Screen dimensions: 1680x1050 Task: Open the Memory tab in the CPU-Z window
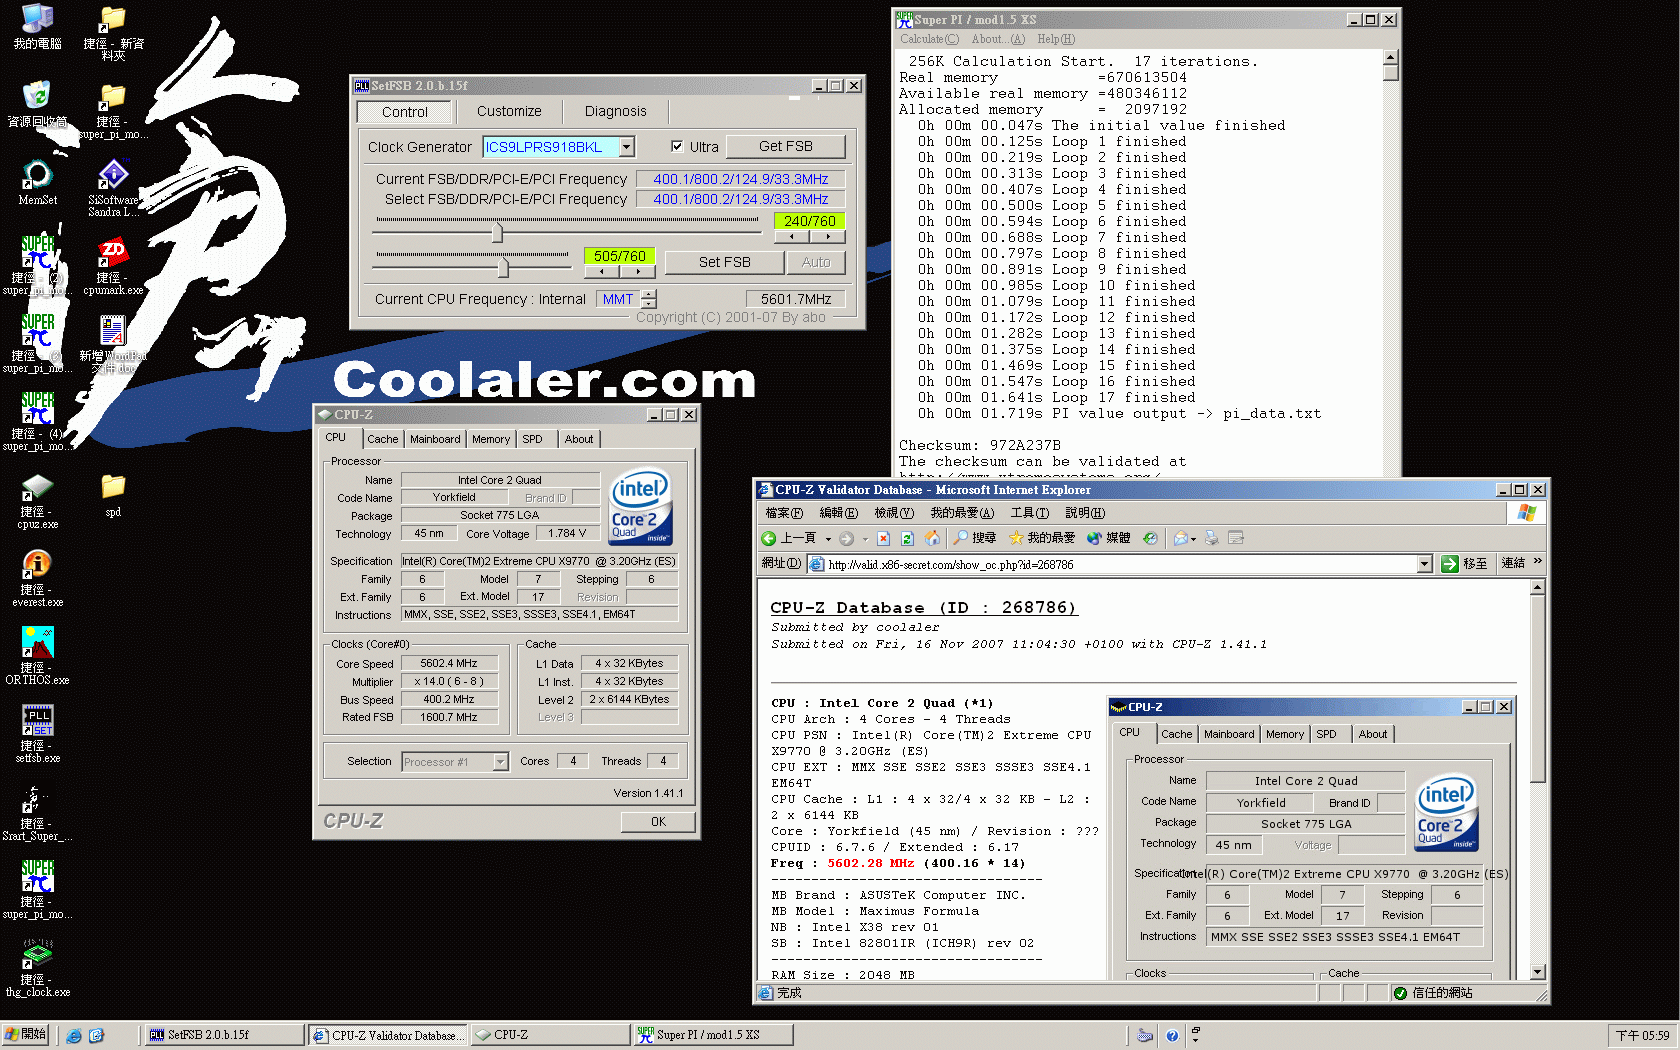tap(491, 439)
